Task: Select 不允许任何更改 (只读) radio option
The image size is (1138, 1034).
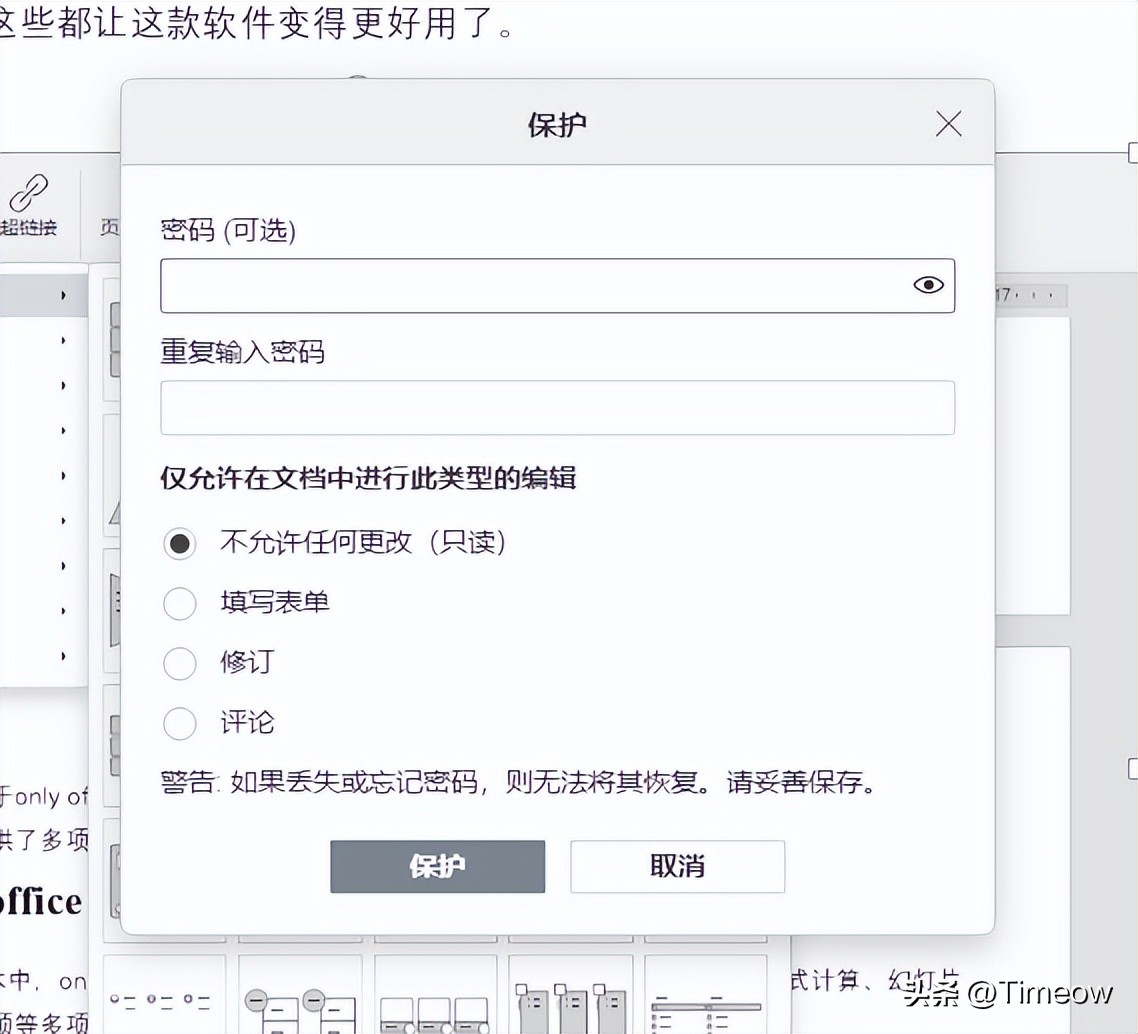Action: coord(180,543)
